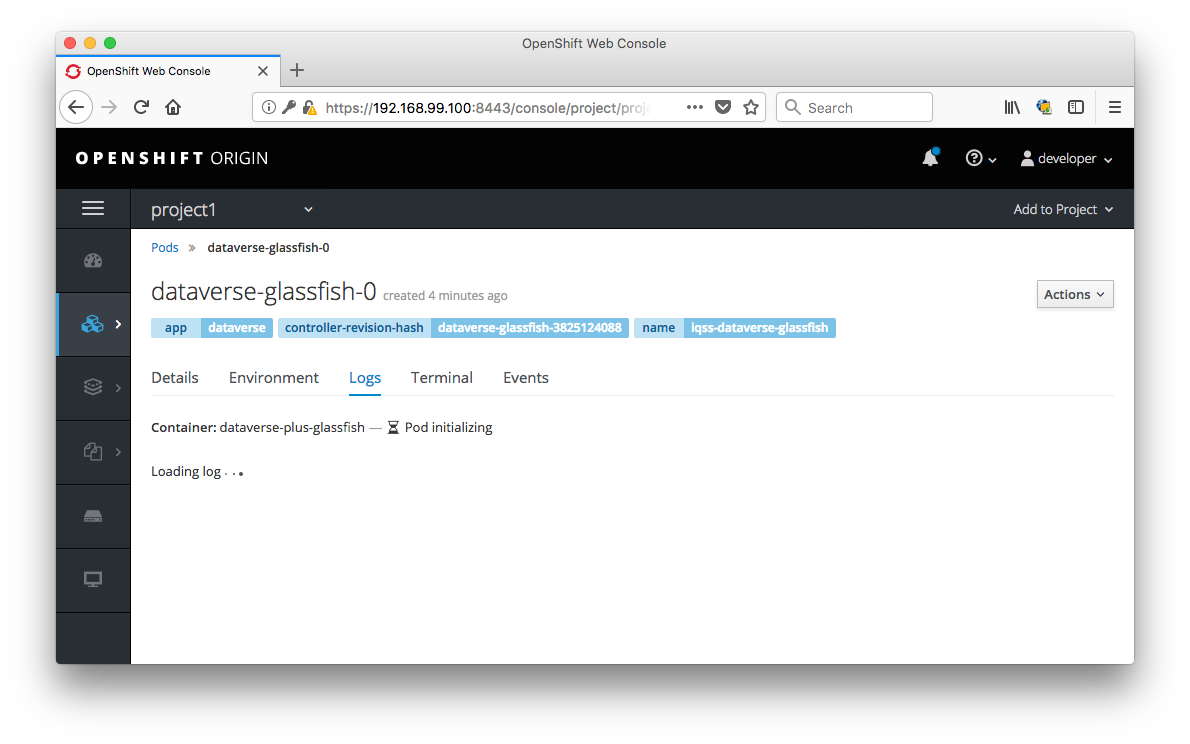Open the Firefox hamburger menu

tap(1115, 107)
